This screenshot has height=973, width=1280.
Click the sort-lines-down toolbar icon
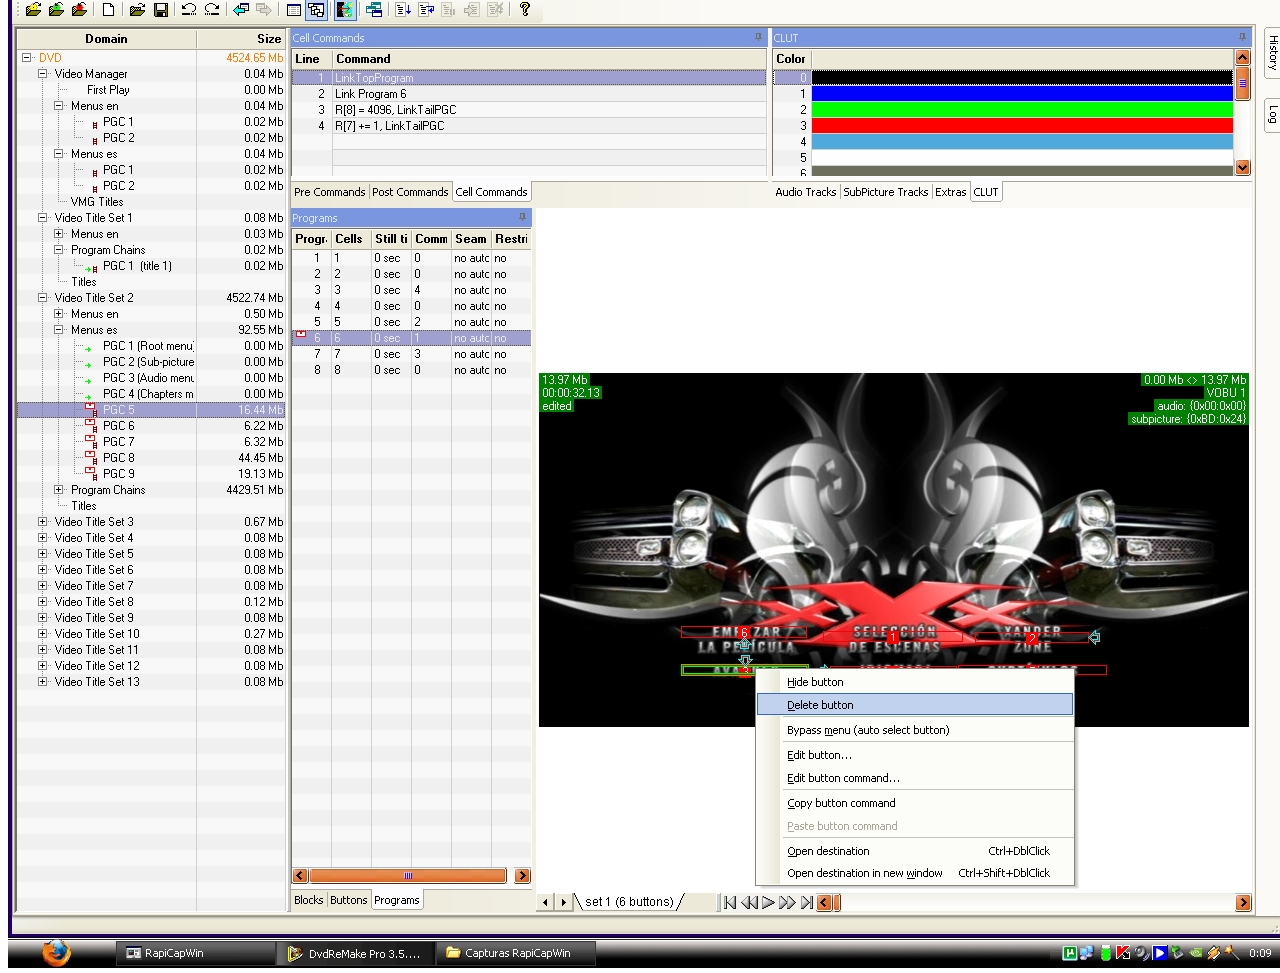(402, 10)
